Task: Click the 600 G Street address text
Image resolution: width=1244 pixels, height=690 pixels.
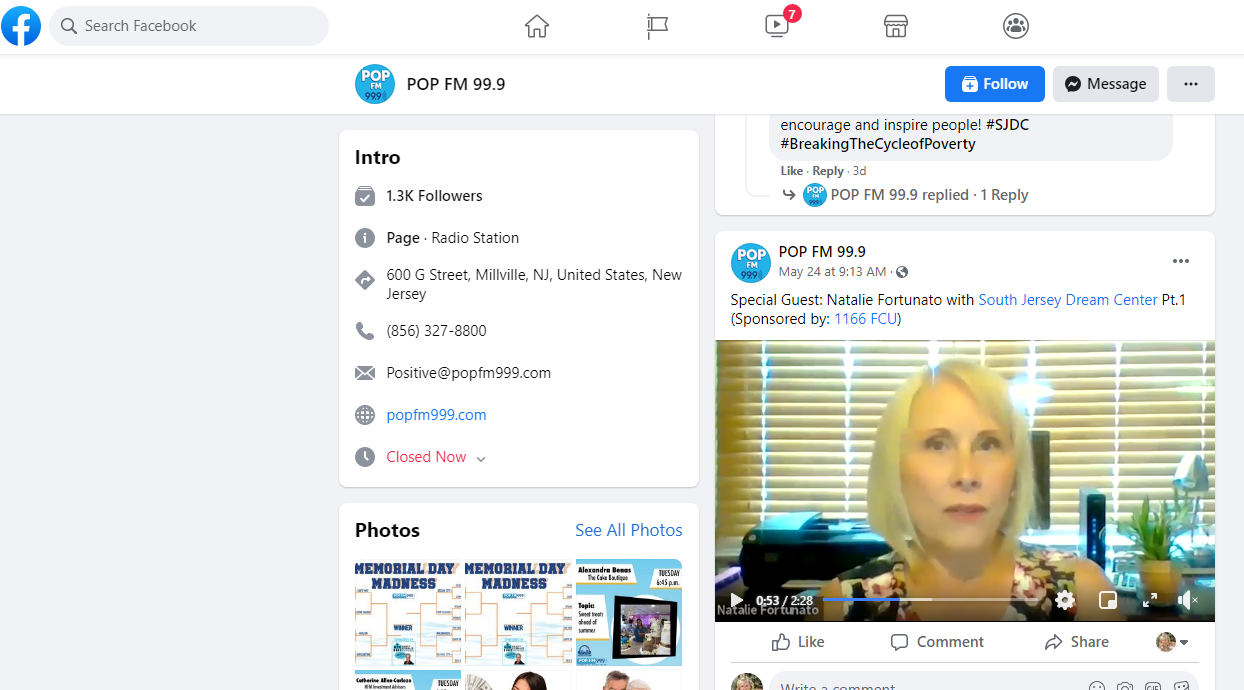Action: coord(534,284)
